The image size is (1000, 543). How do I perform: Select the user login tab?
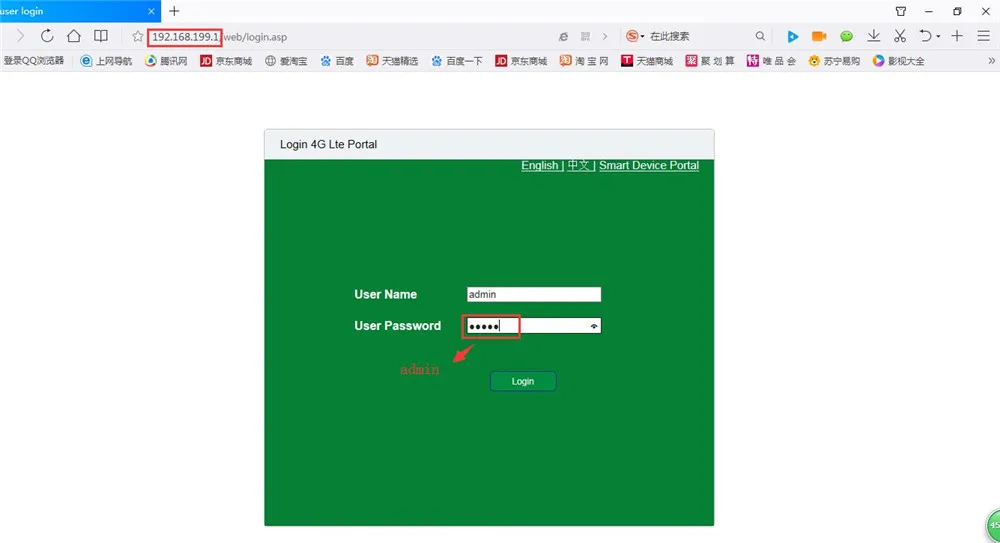(80, 11)
